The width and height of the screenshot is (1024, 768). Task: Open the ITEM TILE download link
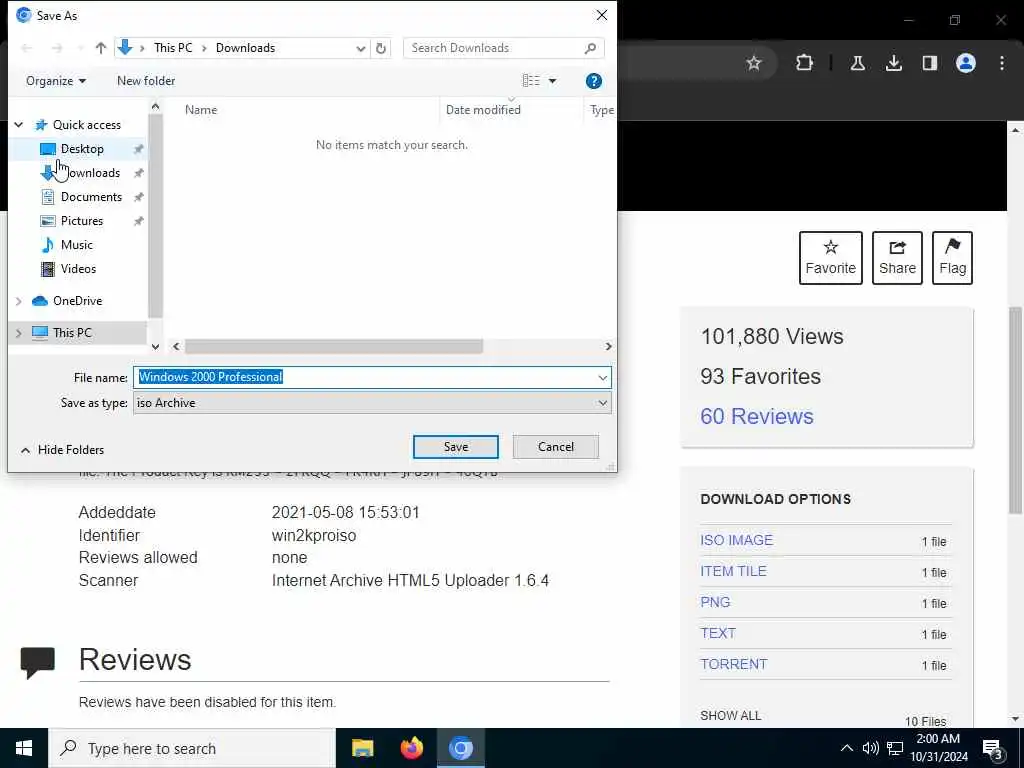click(x=733, y=571)
